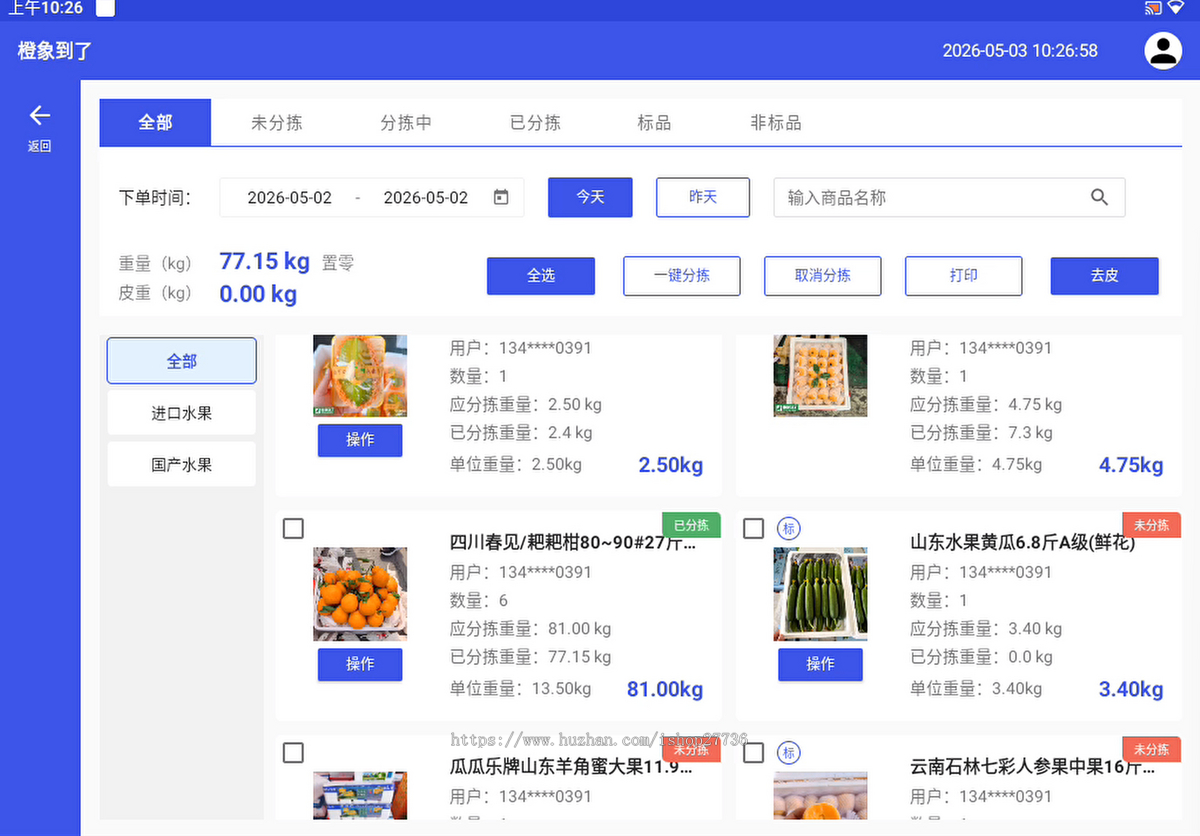Select the 进口水果 category

click(x=182, y=413)
